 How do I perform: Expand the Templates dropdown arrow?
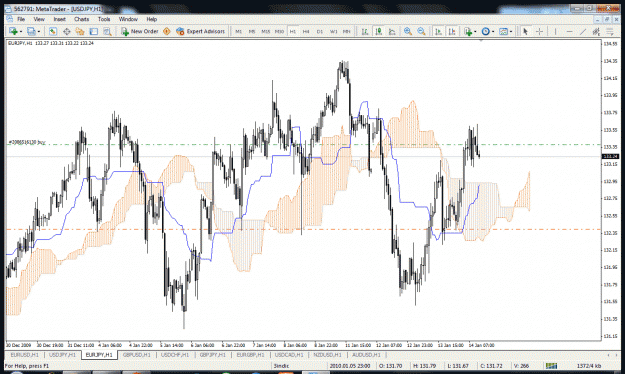(511, 31)
